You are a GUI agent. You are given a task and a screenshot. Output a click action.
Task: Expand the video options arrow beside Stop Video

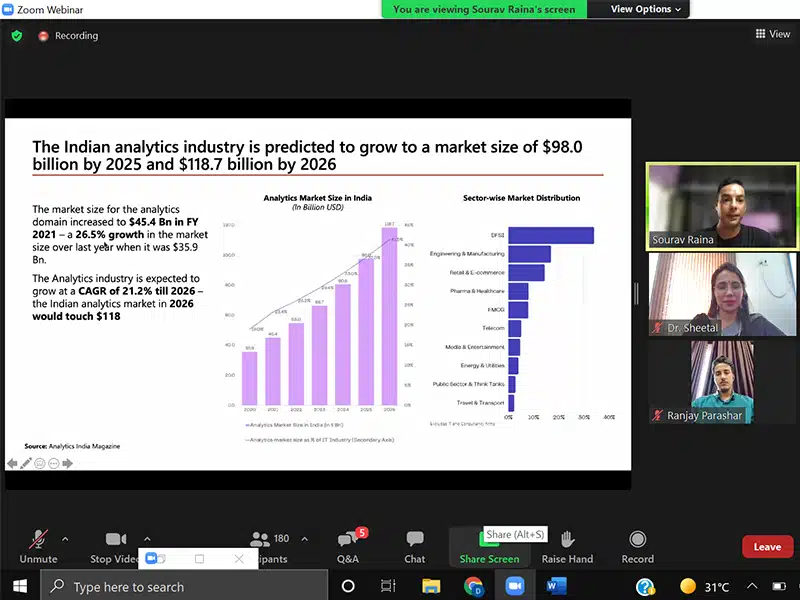(x=147, y=538)
